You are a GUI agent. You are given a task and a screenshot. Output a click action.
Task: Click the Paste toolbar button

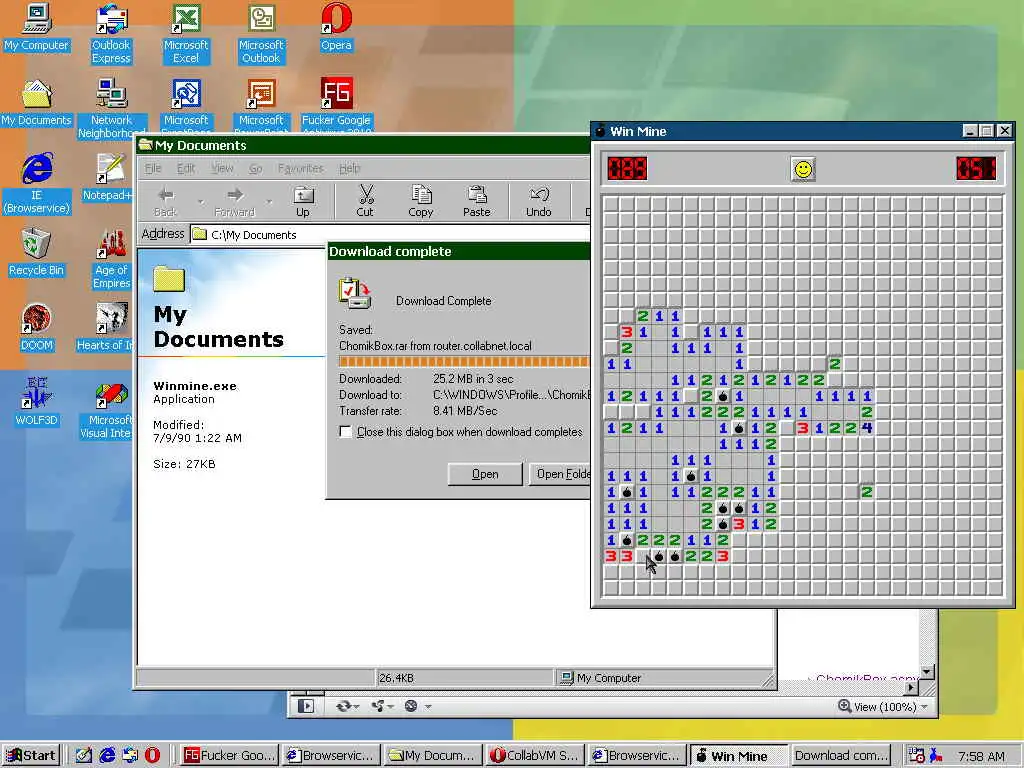(x=477, y=201)
